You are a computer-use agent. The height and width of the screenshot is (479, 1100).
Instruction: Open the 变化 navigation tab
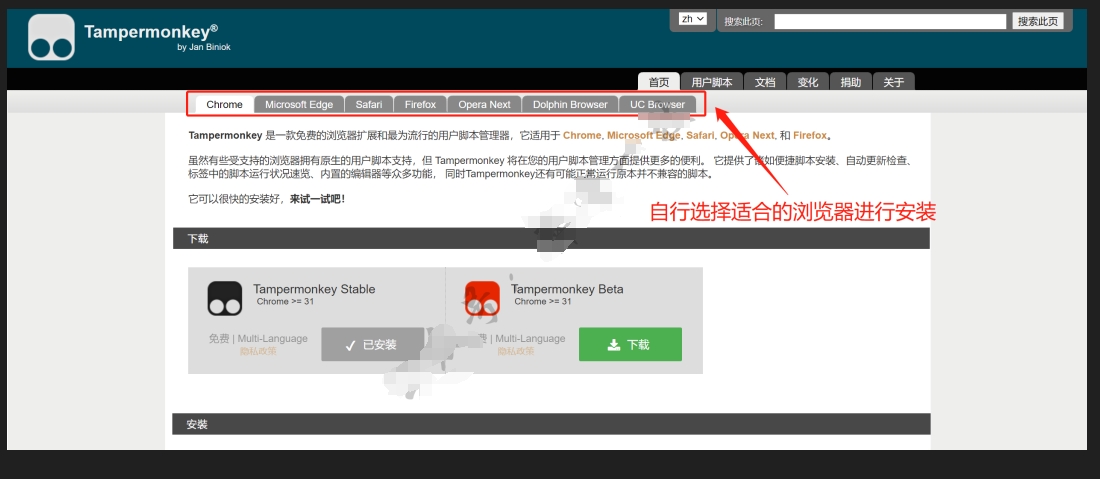tap(807, 82)
